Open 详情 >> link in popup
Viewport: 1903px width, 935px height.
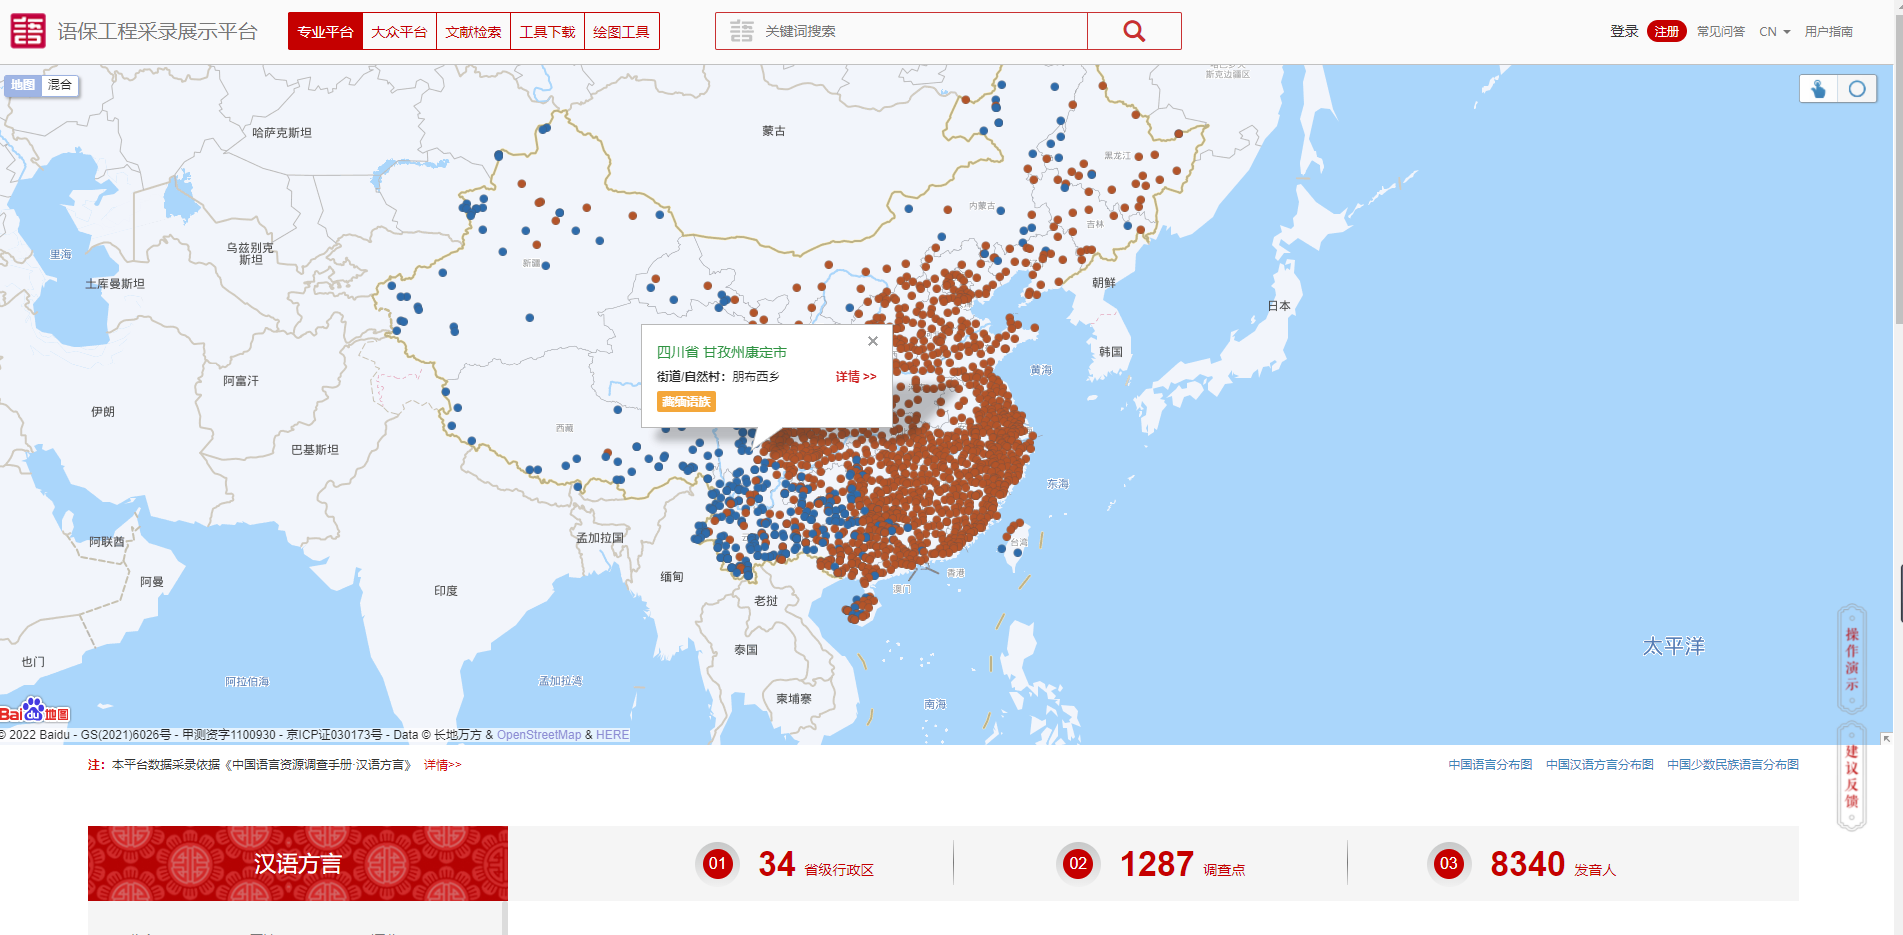pos(855,377)
